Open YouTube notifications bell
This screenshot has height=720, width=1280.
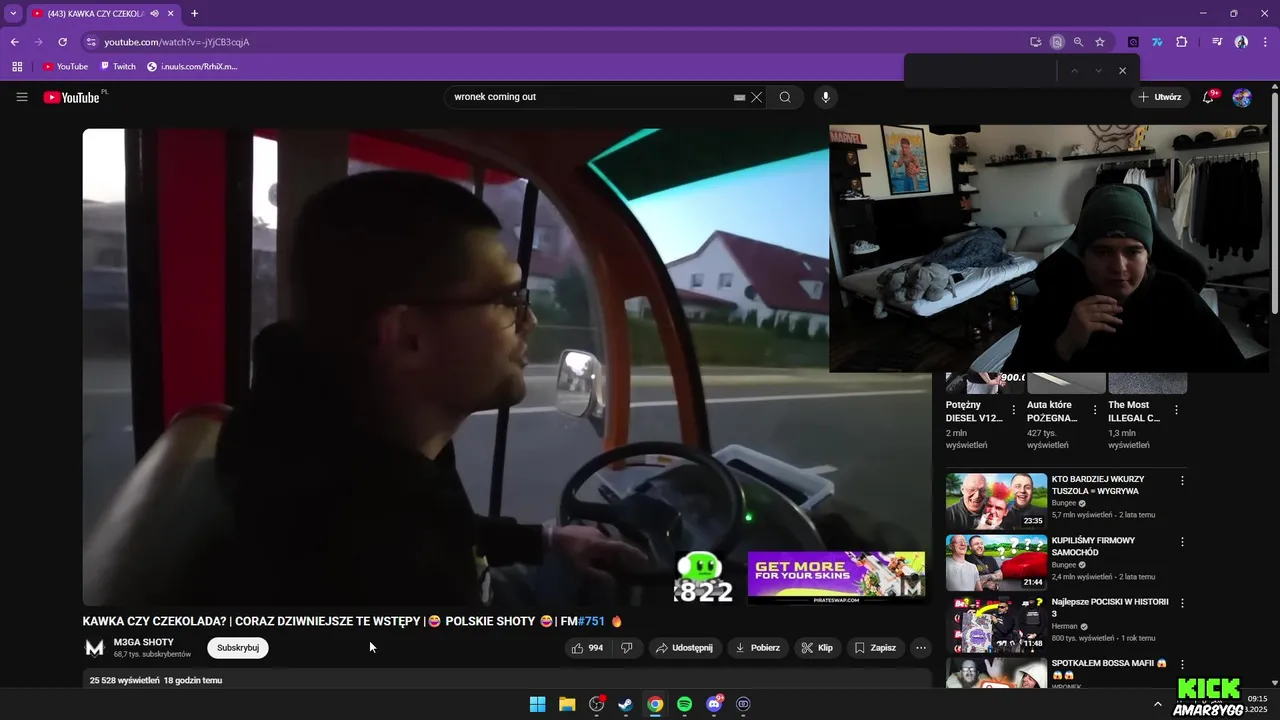coord(1208,97)
